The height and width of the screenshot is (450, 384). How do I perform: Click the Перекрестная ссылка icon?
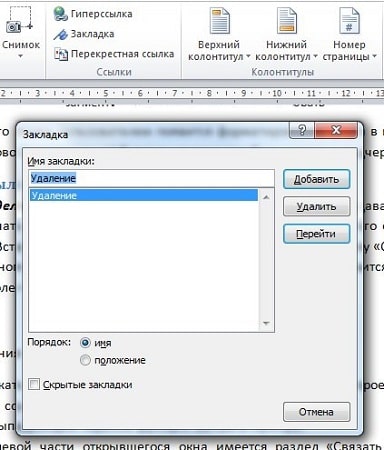tap(61, 54)
